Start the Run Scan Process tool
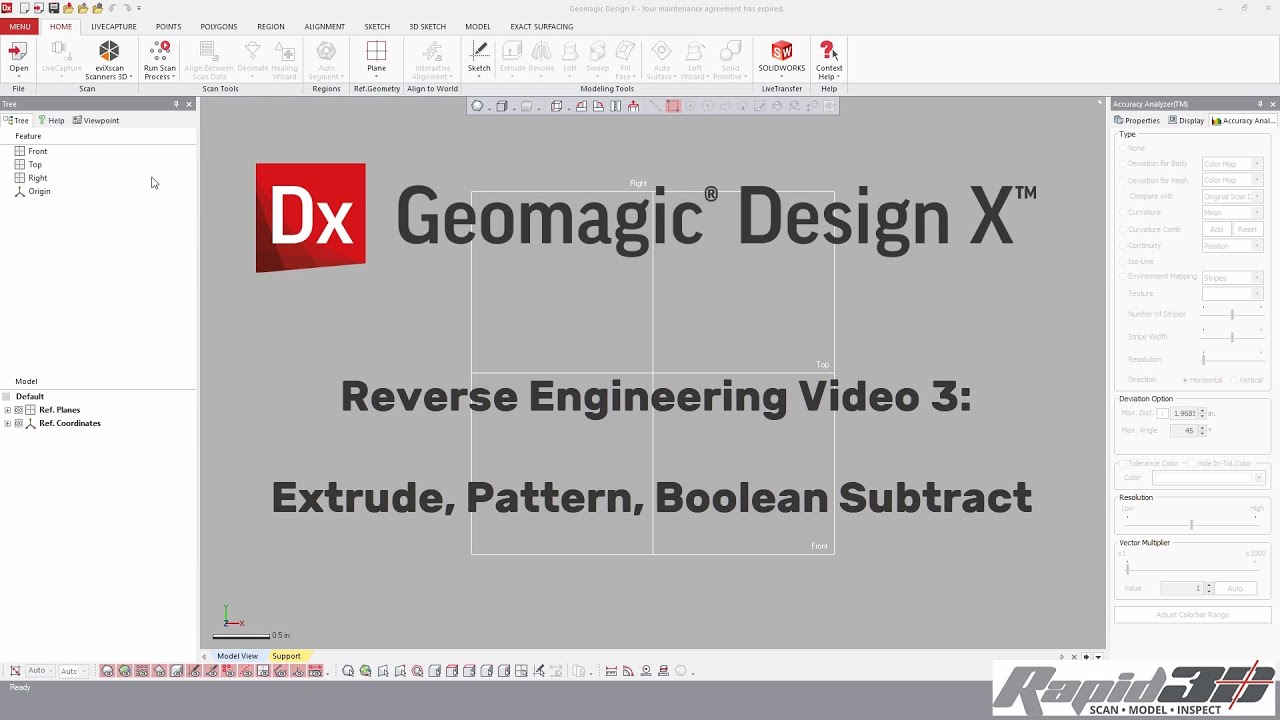Viewport: 1280px width, 720px height. (159, 60)
